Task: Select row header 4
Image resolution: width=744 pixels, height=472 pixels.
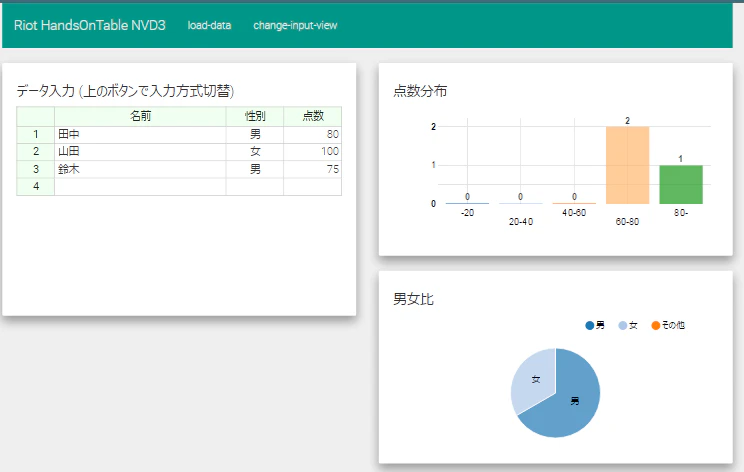Action: [36, 186]
